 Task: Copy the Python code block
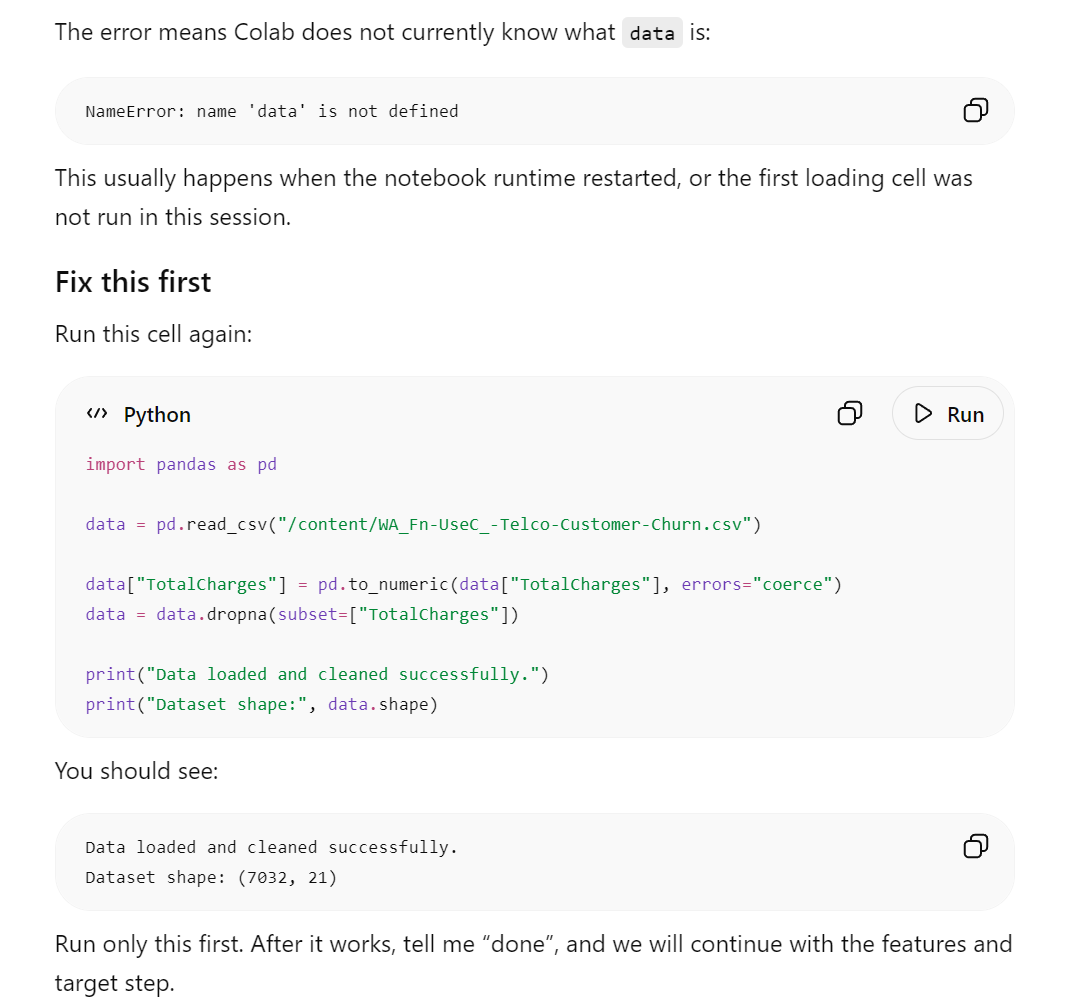click(850, 413)
